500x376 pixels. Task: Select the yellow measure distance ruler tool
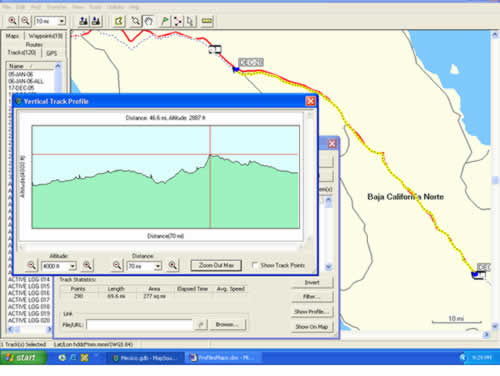pyautogui.click(x=207, y=21)
